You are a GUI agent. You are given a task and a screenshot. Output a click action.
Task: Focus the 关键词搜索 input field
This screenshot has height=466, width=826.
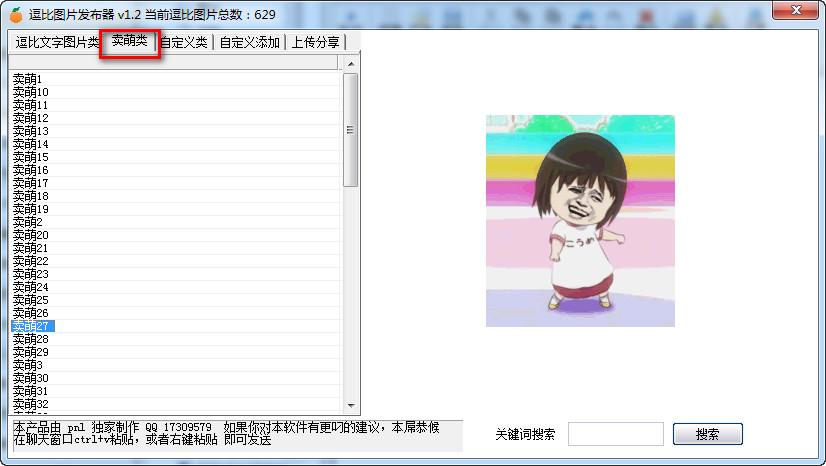pos(615,434)
